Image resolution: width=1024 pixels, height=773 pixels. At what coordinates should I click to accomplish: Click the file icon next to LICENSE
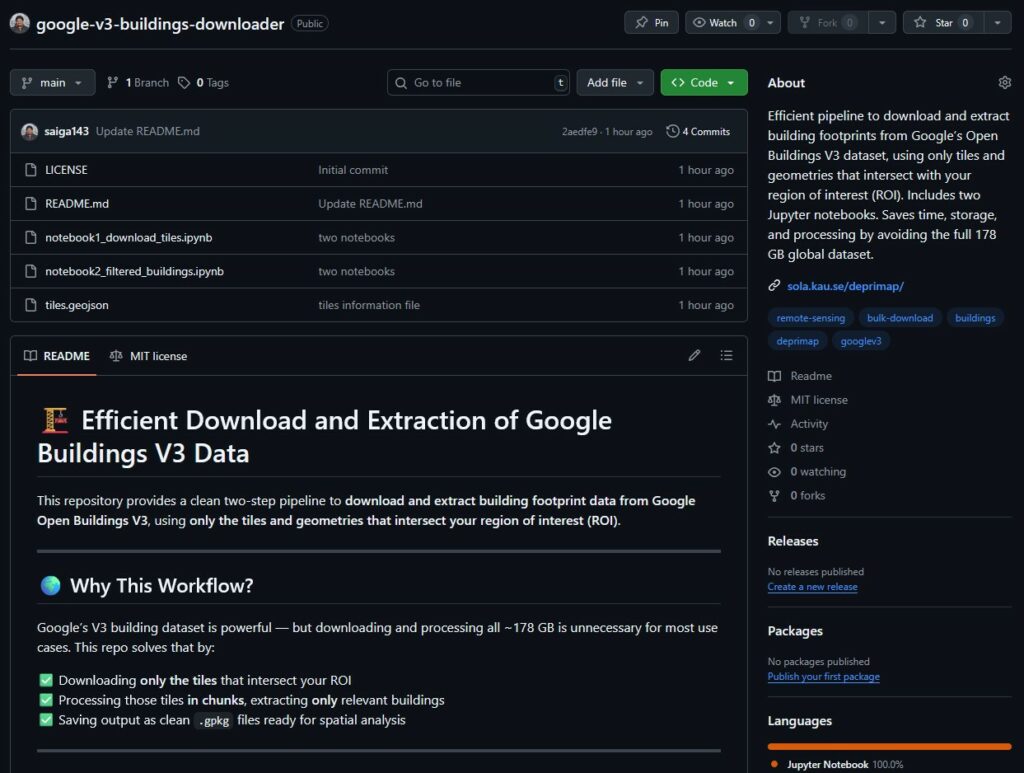(31, 170)
